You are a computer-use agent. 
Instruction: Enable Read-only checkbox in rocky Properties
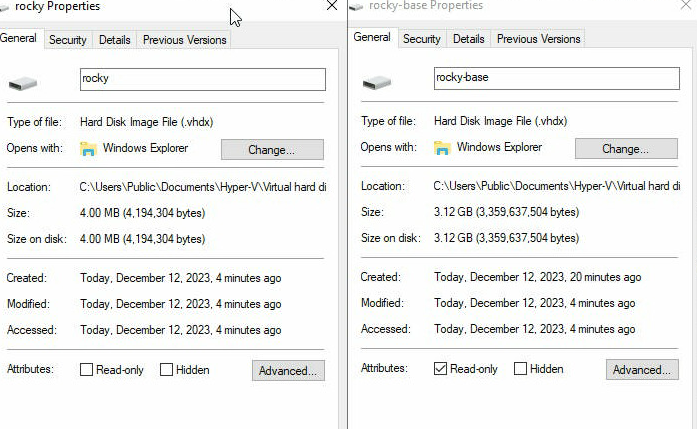pyautogui.click(x=87, y=370)
